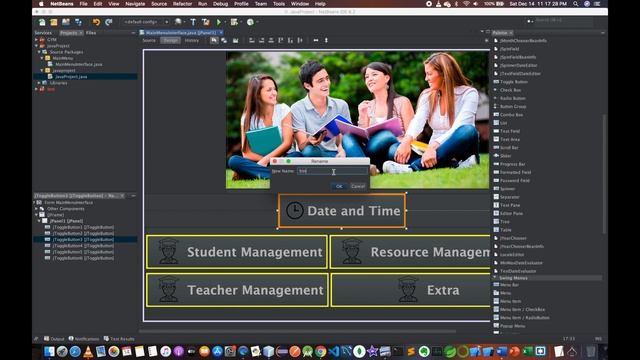640x360 pixels.
Task: Click the New File toolbar icon
Action: pyautogui.click(x=42, y=22)
